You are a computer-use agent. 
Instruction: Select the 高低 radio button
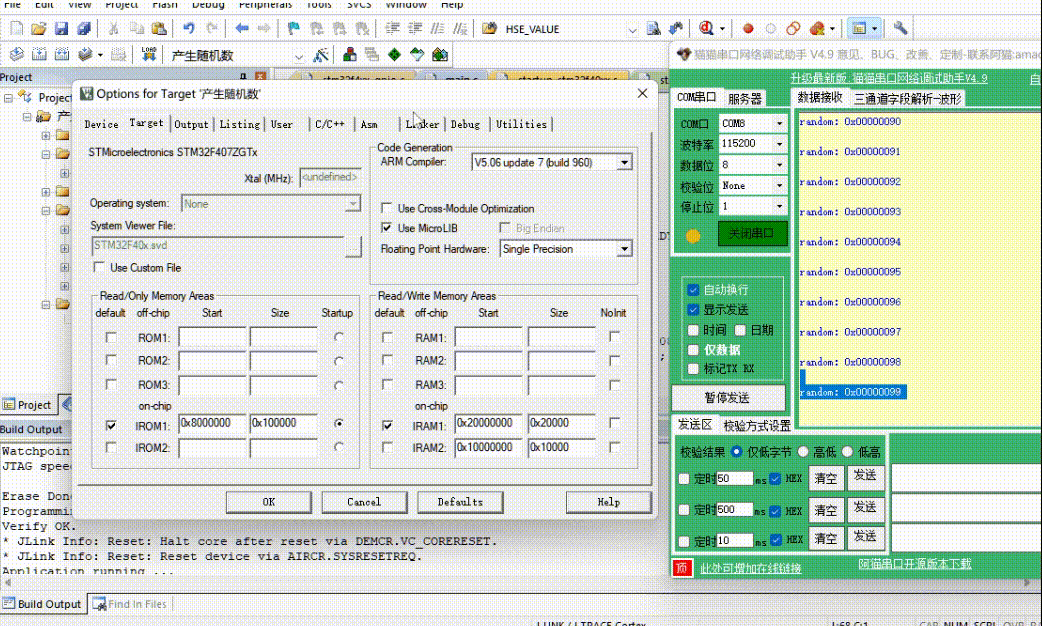tap(804, 452)
